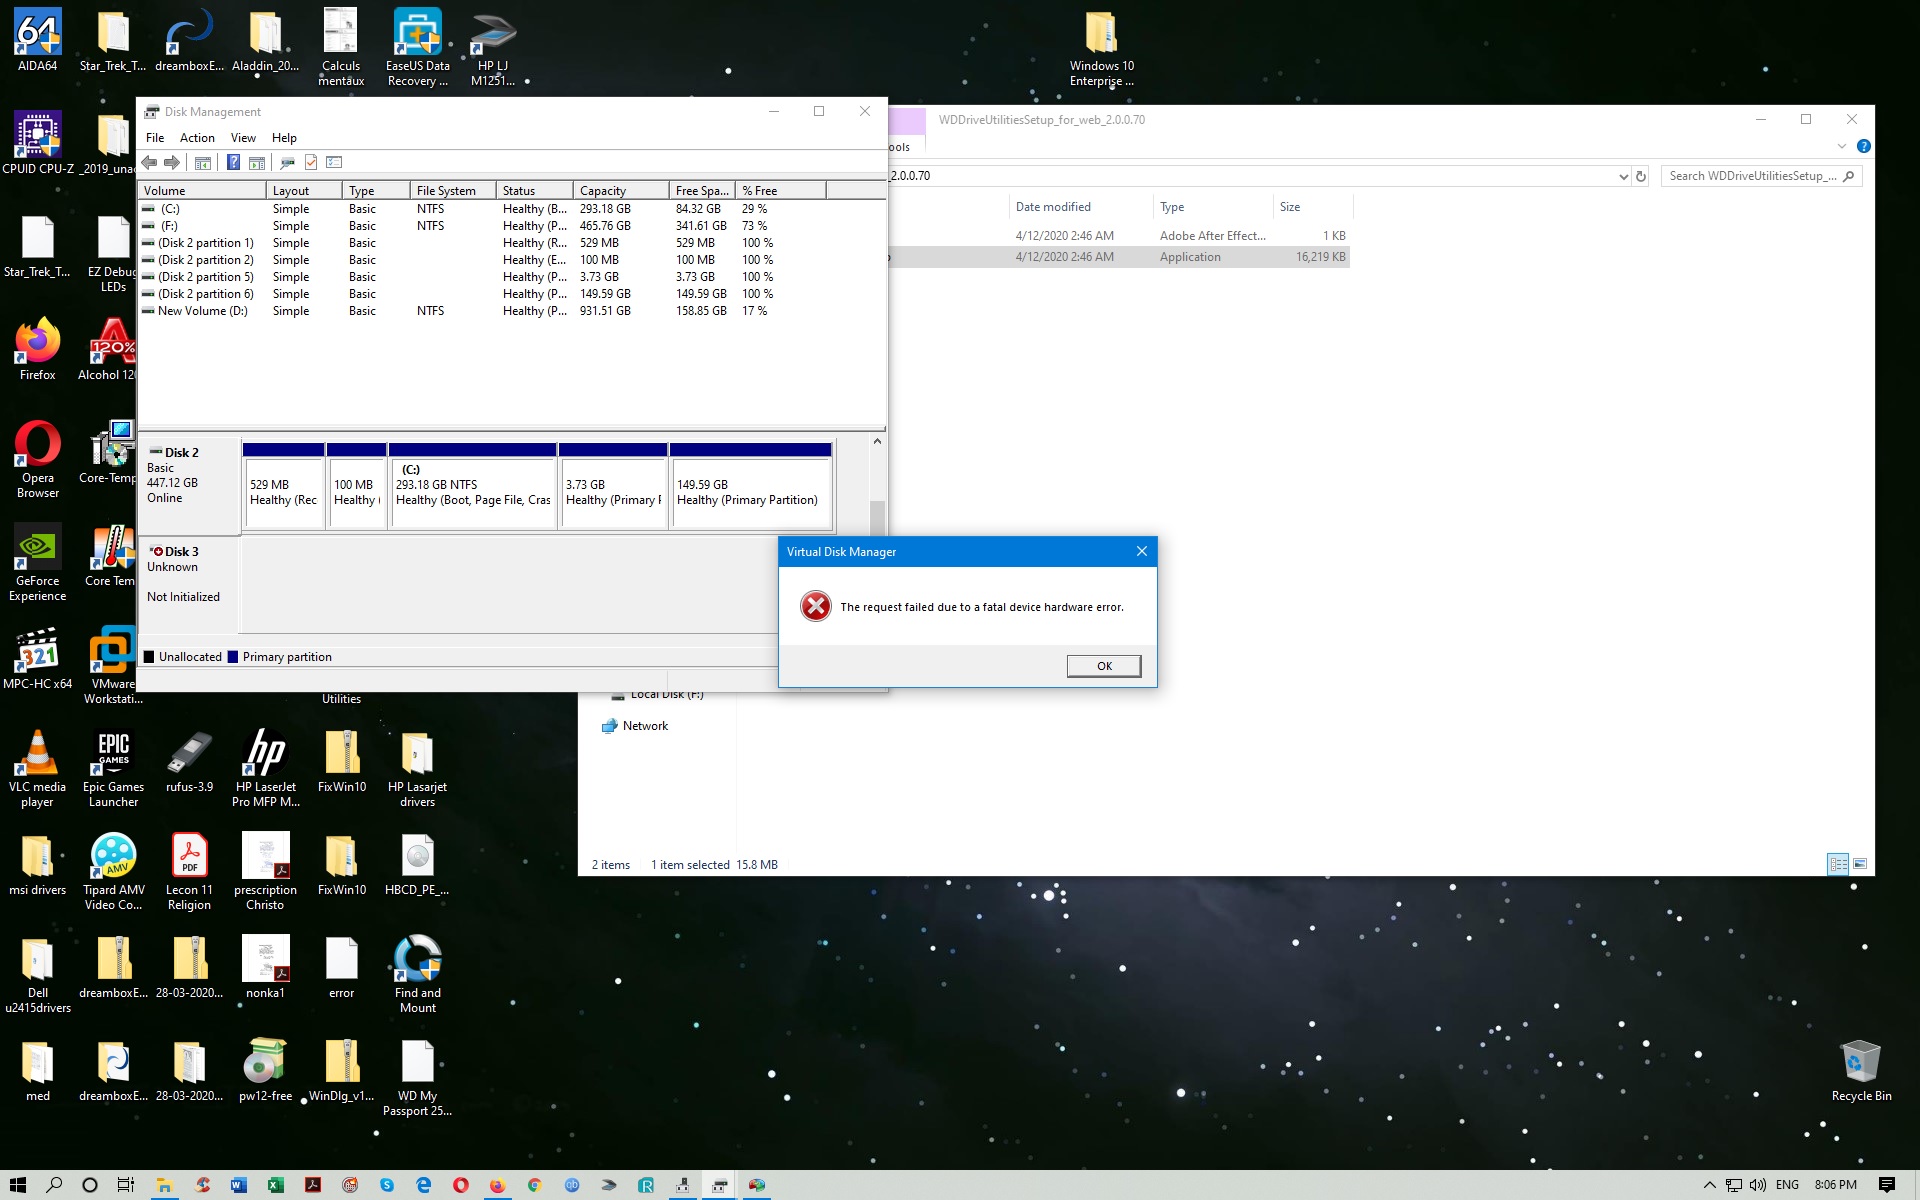Select New Volume (D:) row
The width and height of the screenshot is (1920, 1200).
[x=202, y=311]
